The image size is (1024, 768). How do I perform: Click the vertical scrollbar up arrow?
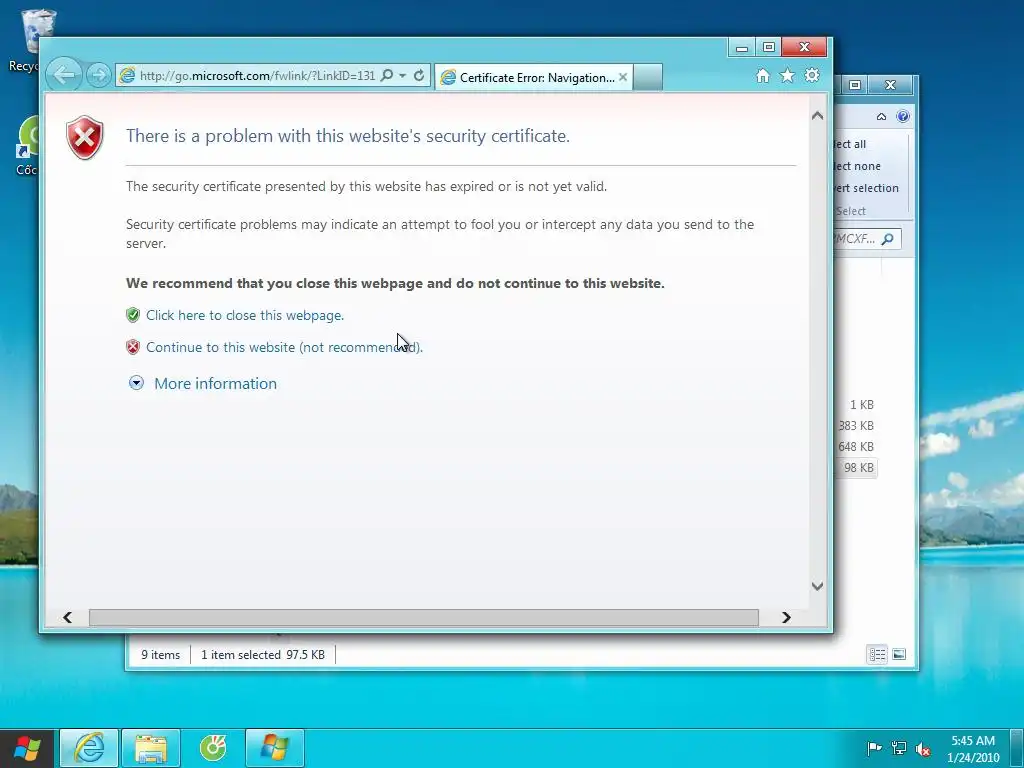pos(817,116)
